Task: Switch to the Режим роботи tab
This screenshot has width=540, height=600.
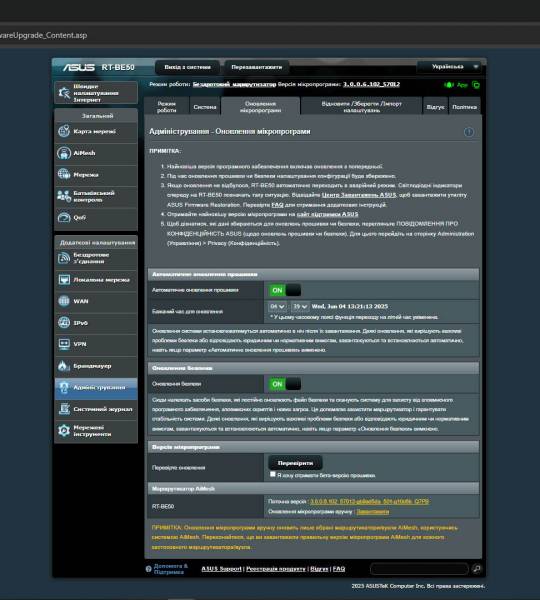Action: click(x=166, y=107)
